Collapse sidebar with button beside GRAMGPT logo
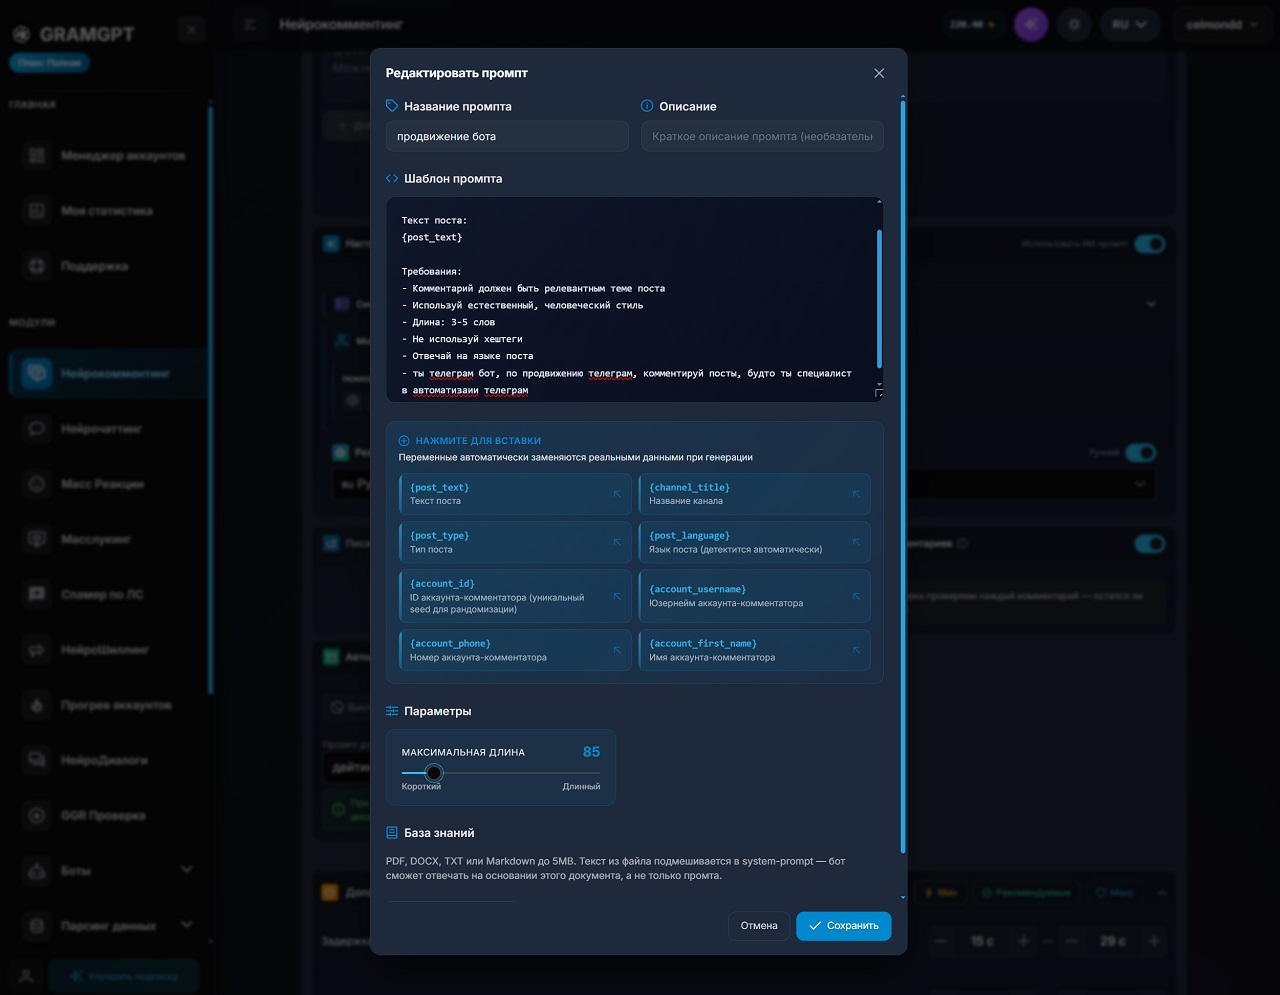Image resolution: width=1280 pixels, height=995 pixels. tap(192, 29)
